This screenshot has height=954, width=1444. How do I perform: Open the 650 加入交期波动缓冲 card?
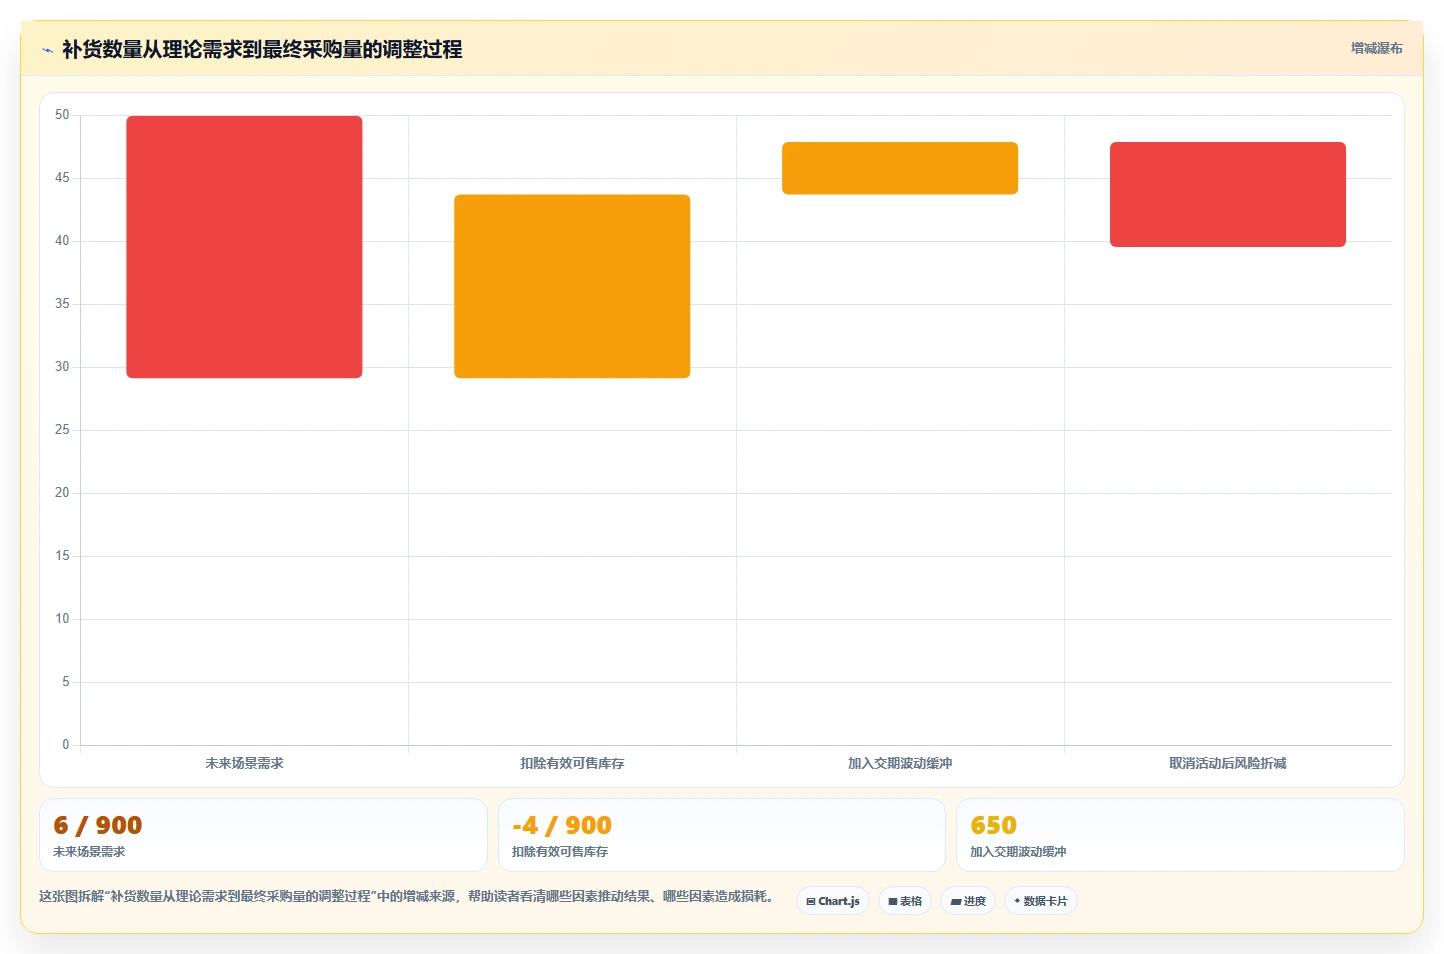pyautogui.click(x=1180, y=835)
